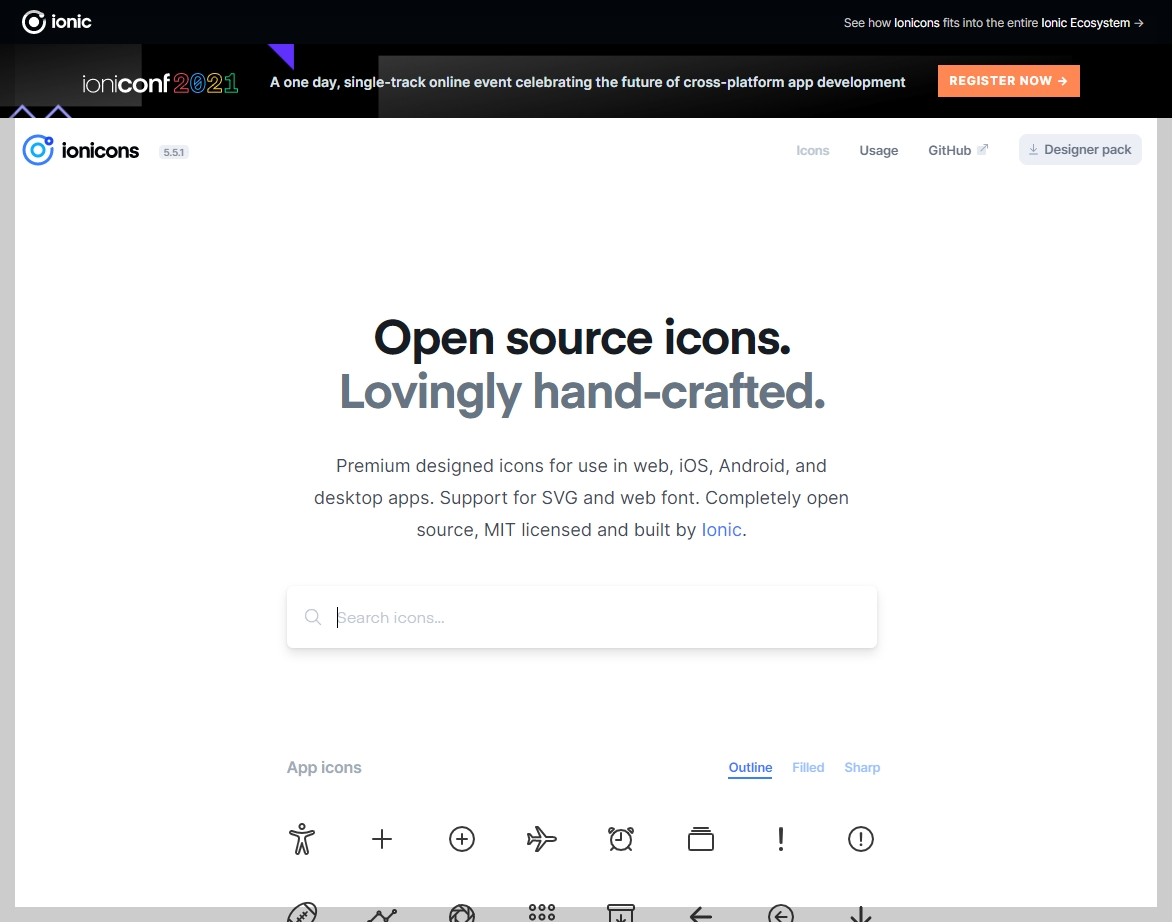
Task: Open the GitHub link
Action: pos(957,150)
